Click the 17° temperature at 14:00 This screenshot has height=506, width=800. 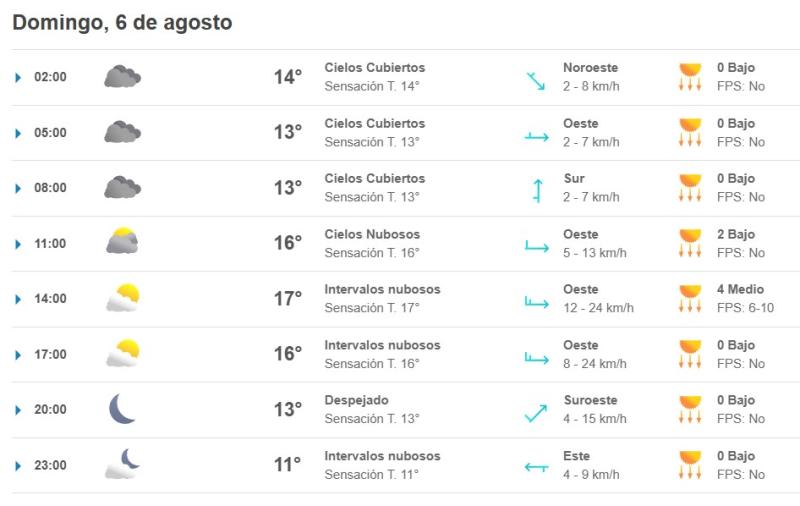[288, 299]
